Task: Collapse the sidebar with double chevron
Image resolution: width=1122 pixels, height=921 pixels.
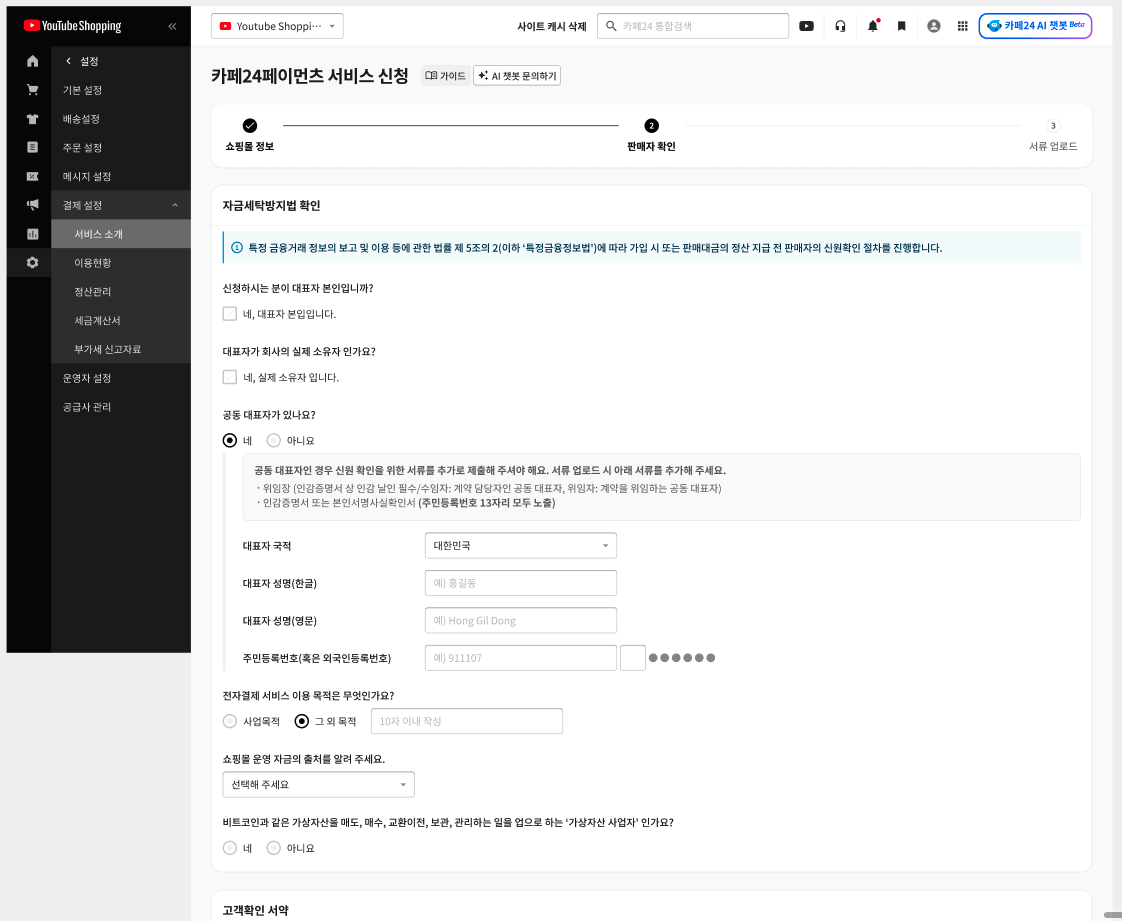Action: pyautogui.click(x=172, y=26)
